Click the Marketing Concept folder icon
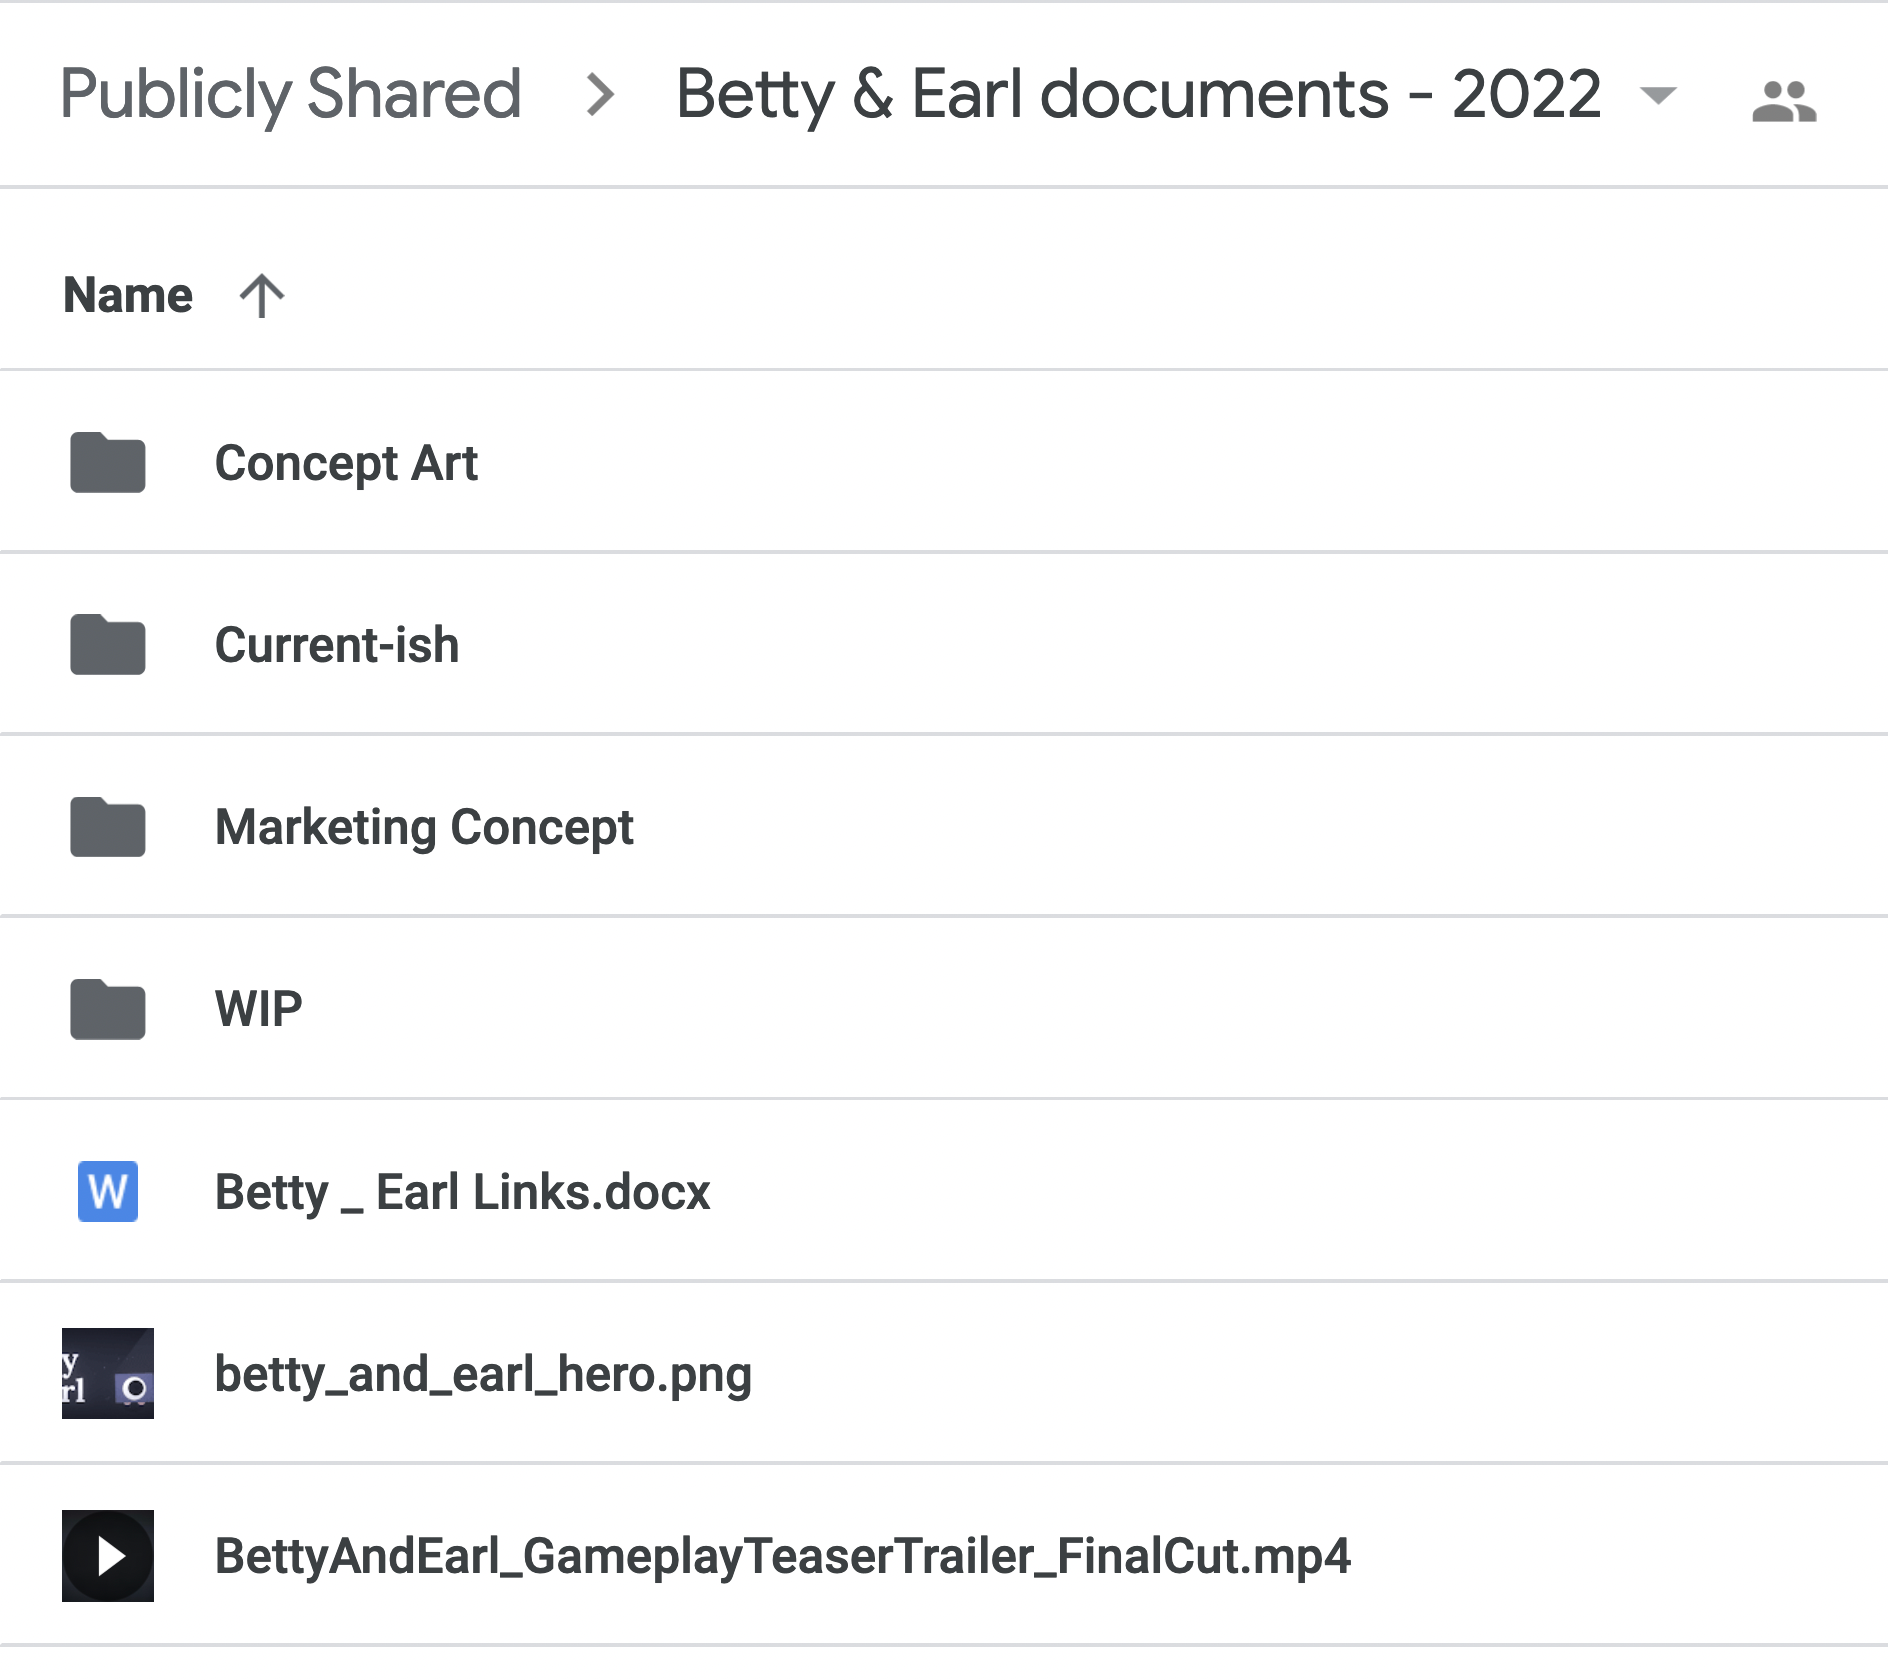The width and height of the screenshot is (1888, 1680). tap(107, 827)
